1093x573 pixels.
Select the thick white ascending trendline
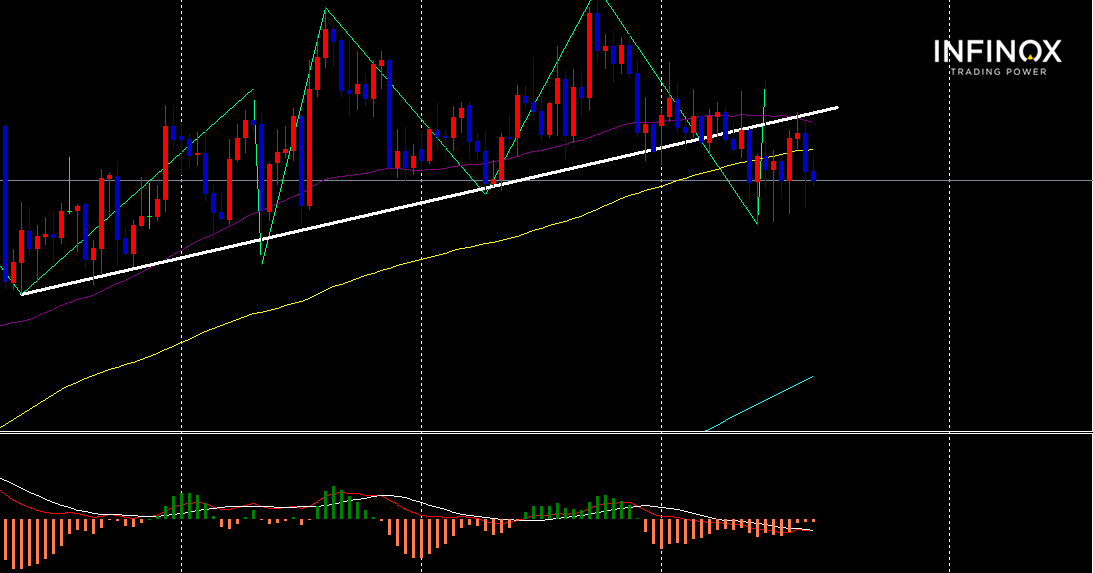pyautogui.click(x=429, y=201)
